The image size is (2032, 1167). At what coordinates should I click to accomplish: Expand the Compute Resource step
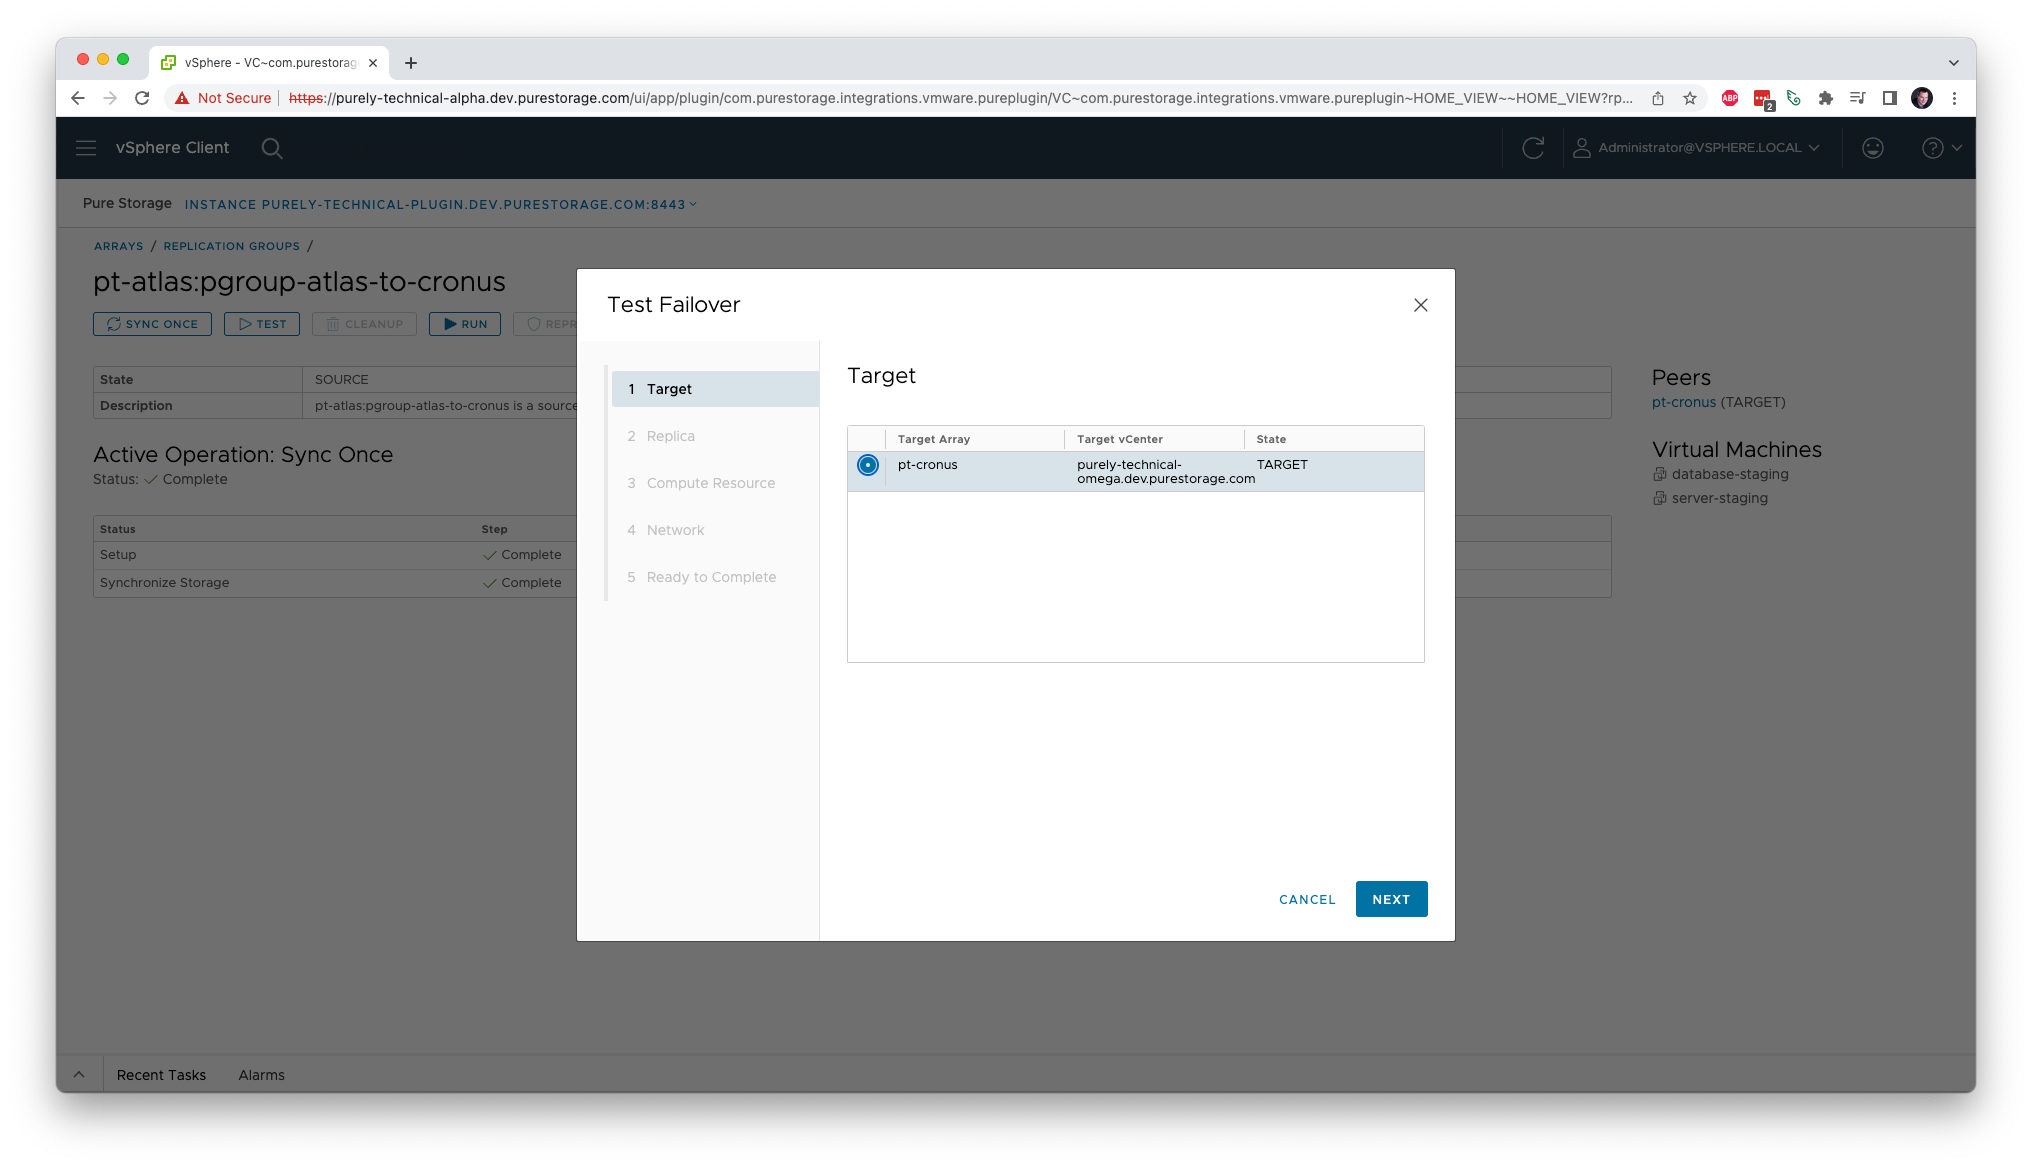(710, 483)
